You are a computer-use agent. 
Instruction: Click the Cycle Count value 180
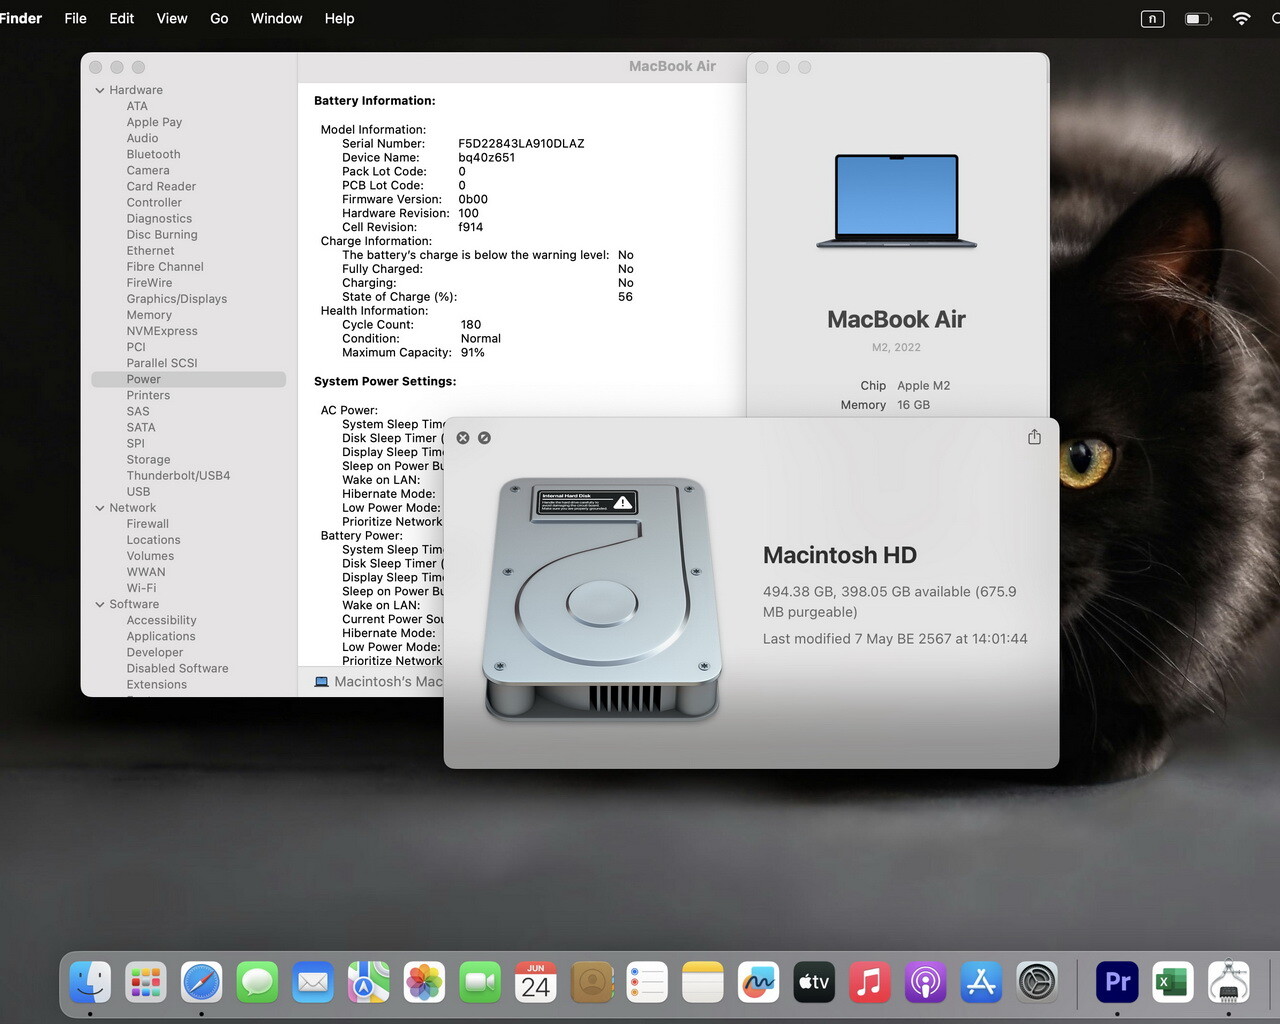click(470, 324)
